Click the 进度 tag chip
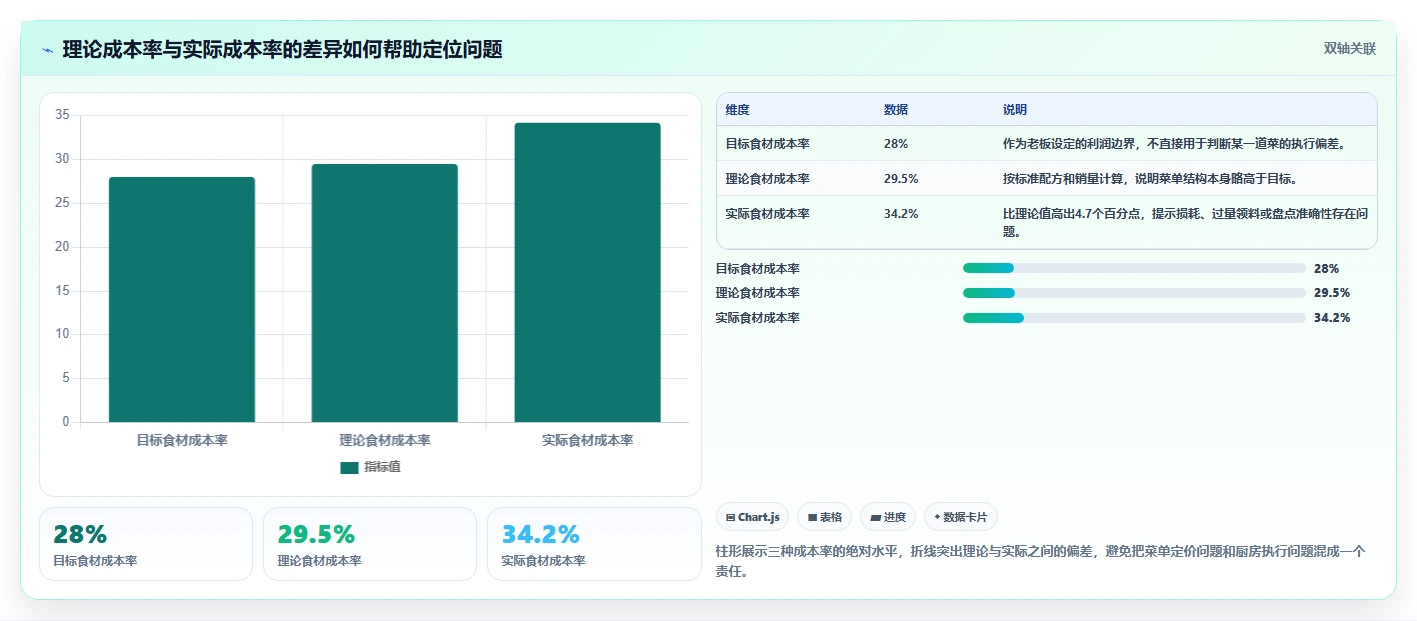Viewport: 1417px width, 621px height. (888, 517)
